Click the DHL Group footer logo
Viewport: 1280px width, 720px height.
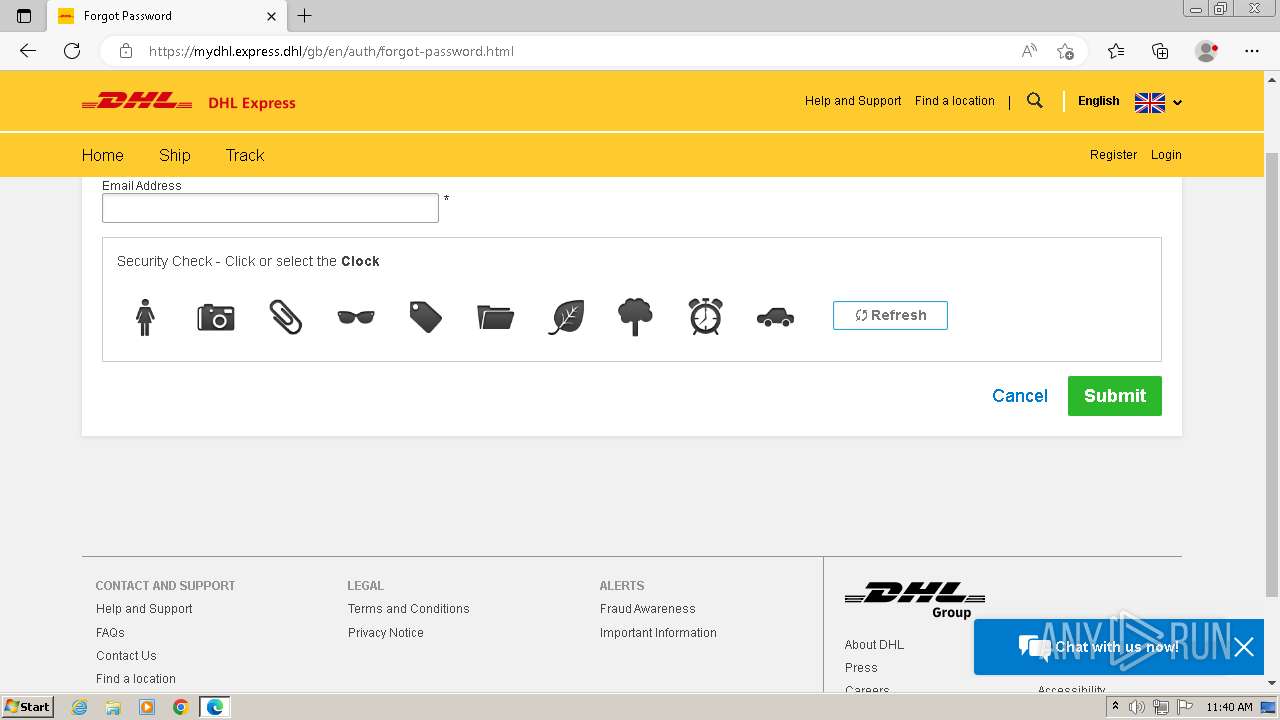tap(915, 599)
